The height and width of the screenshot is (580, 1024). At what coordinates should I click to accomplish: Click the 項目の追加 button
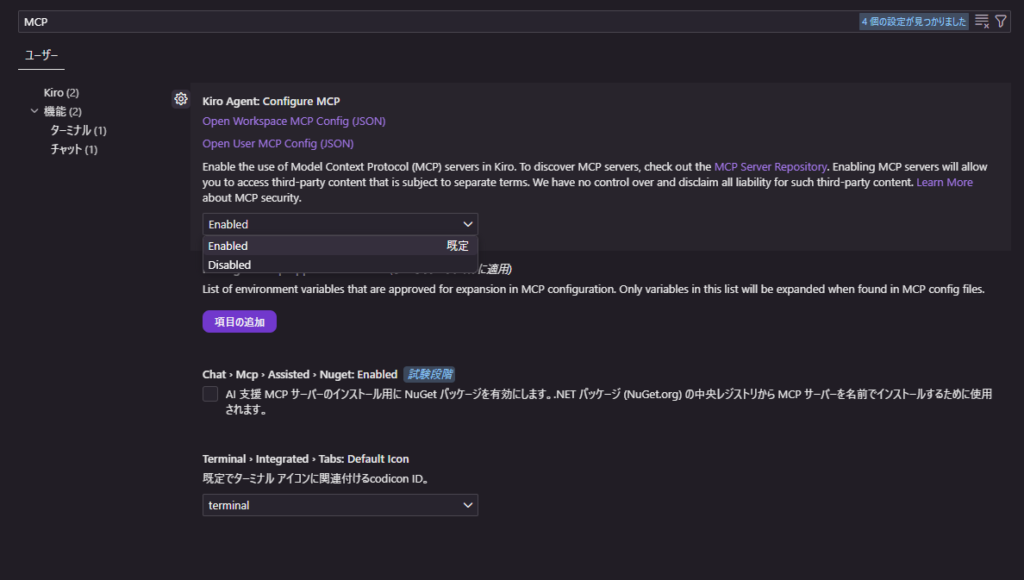click(239, 321)
